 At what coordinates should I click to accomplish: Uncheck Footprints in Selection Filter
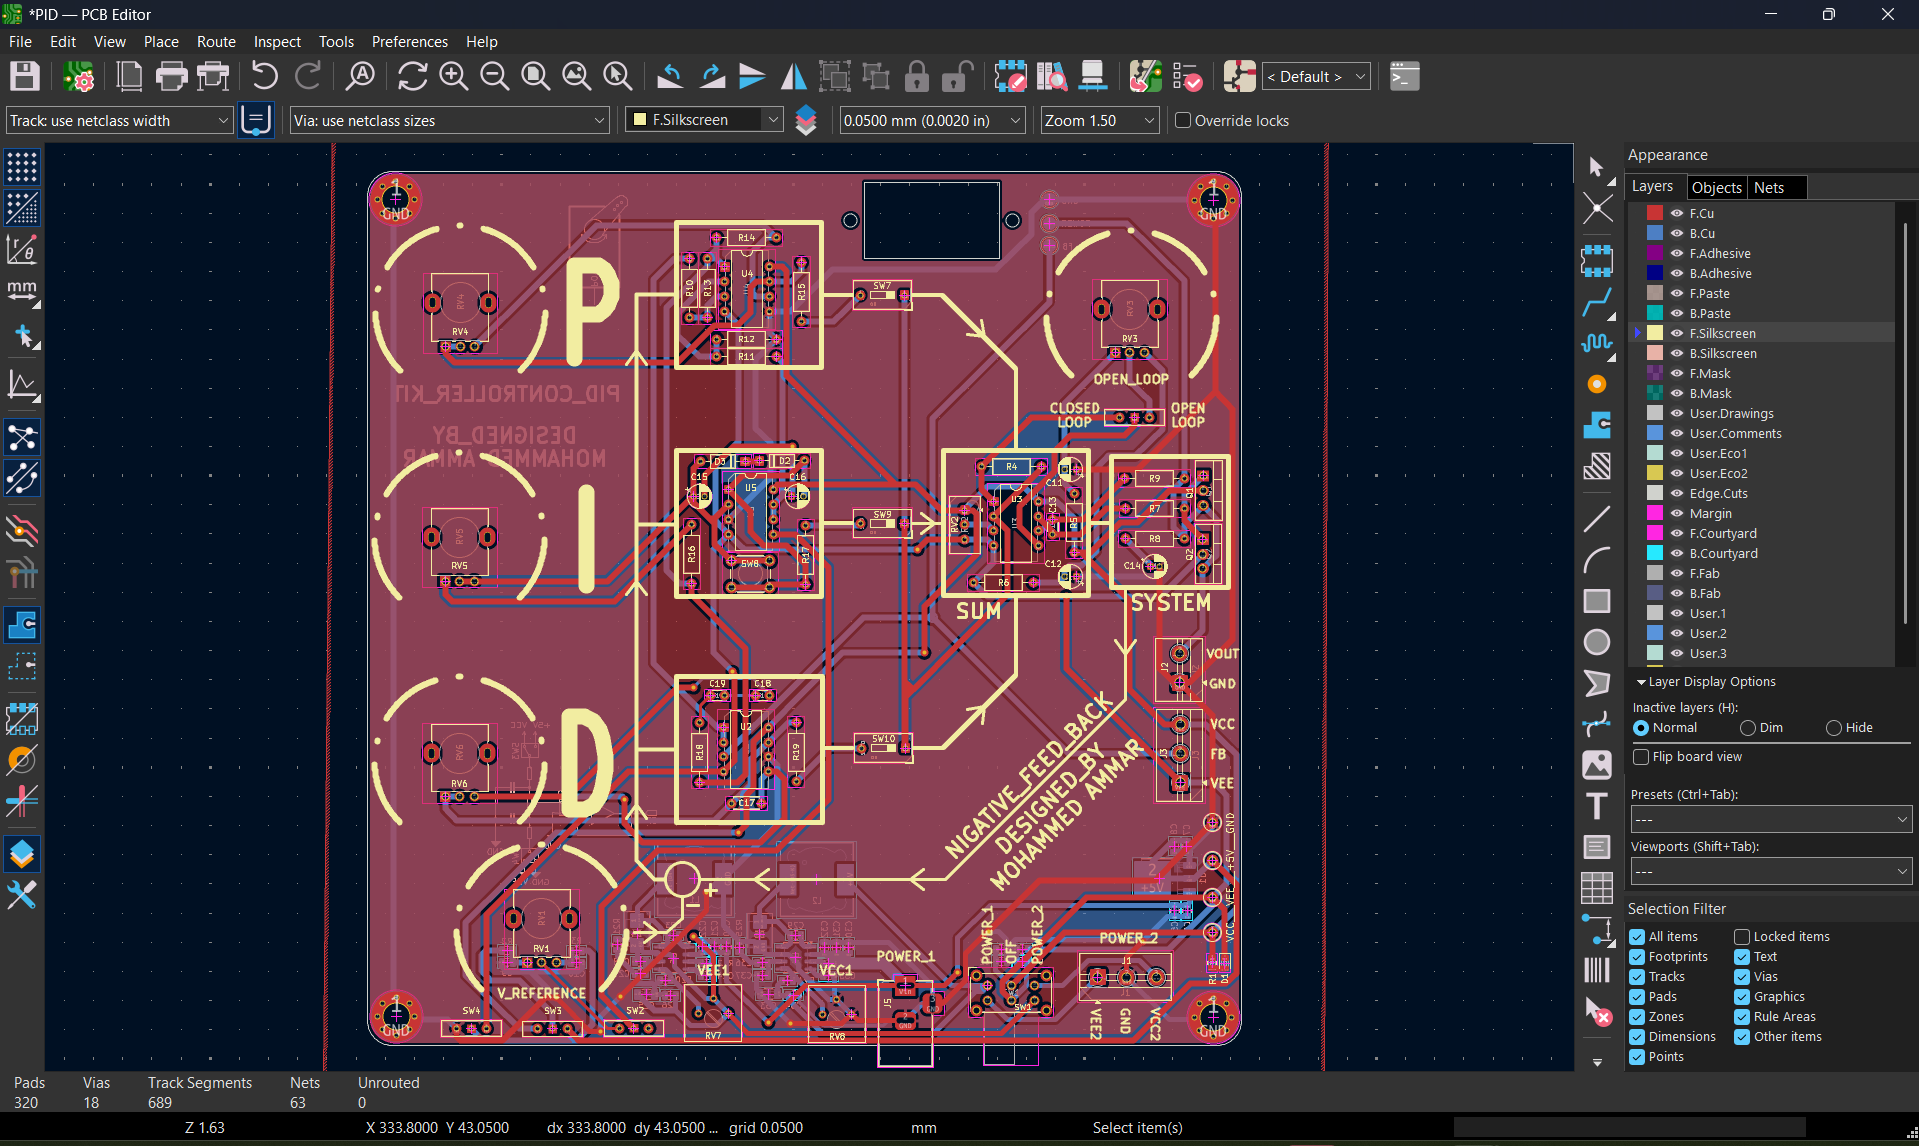(x=1637, y=957)
